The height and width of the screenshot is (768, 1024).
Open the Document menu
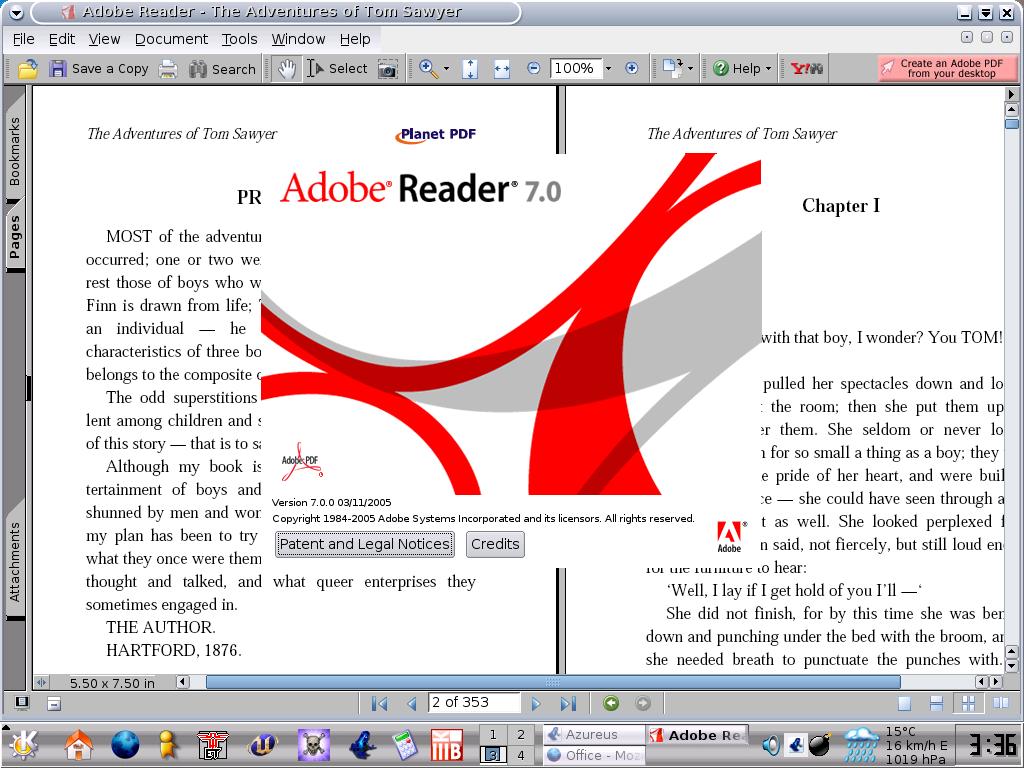click(171, 39)
